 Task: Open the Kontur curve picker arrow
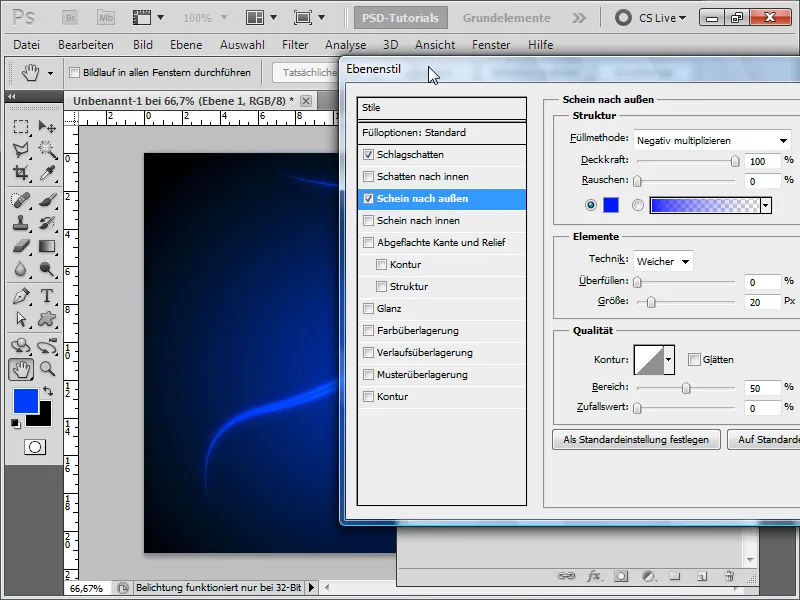point(669,360)
